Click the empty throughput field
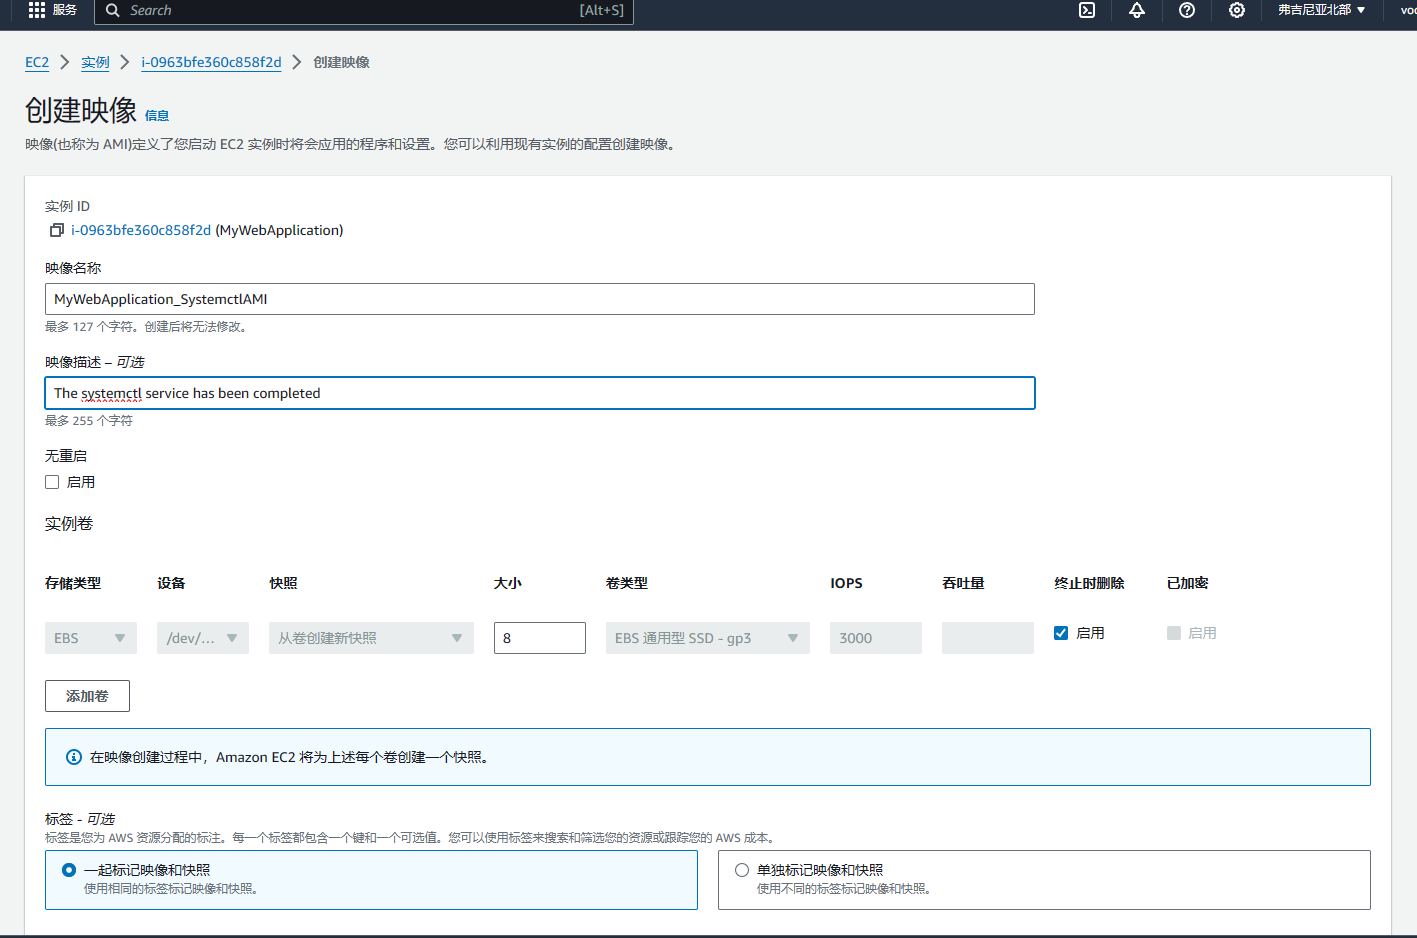This screenshot has width=1417, height=938. [988, 638]
